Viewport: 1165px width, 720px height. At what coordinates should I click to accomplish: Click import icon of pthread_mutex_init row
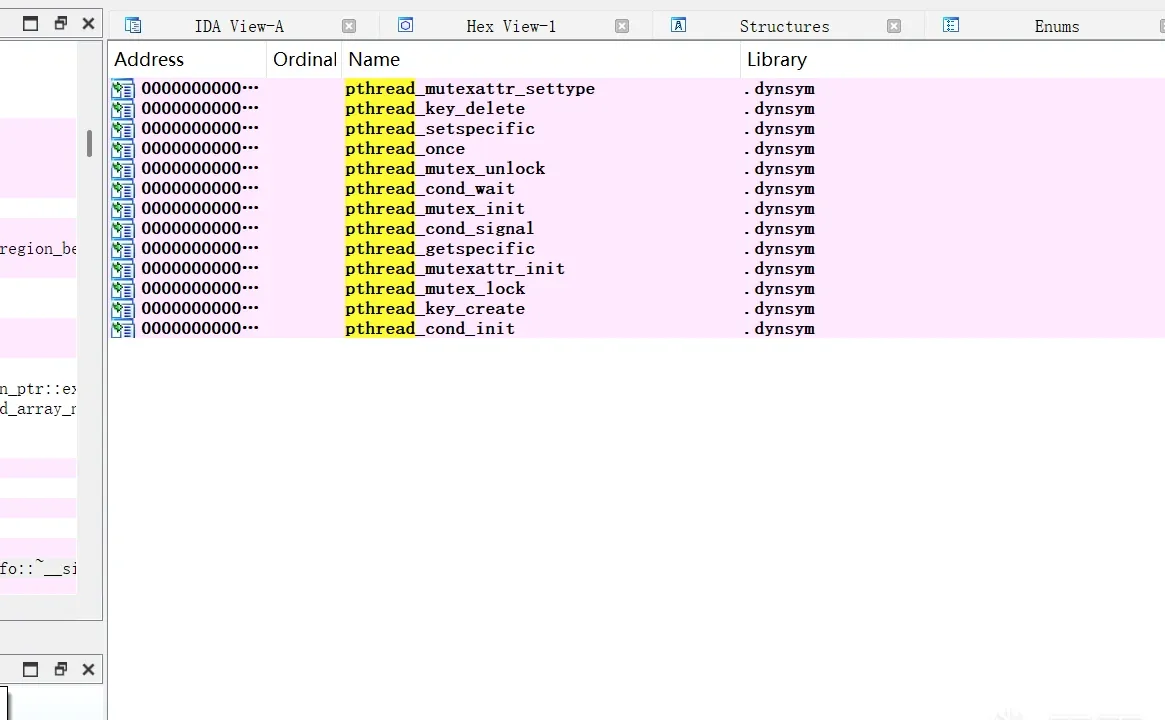pyautogui.click(x=123, y=210)
